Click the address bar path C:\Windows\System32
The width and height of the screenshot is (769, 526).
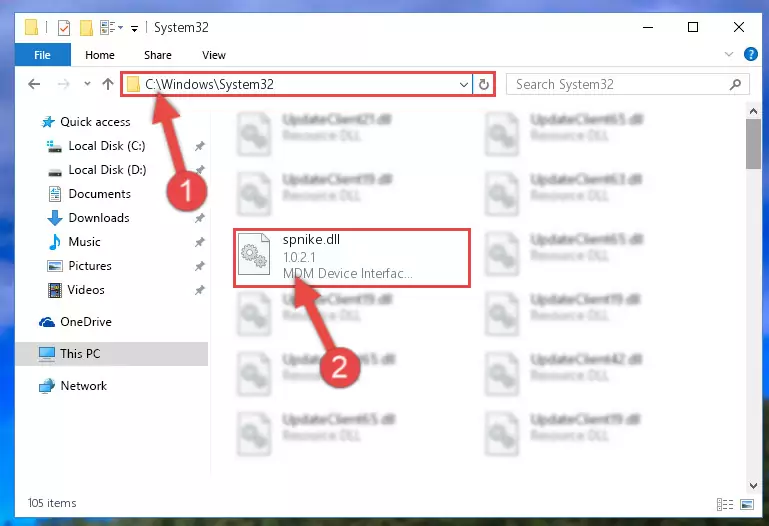(x=209, y=84)
